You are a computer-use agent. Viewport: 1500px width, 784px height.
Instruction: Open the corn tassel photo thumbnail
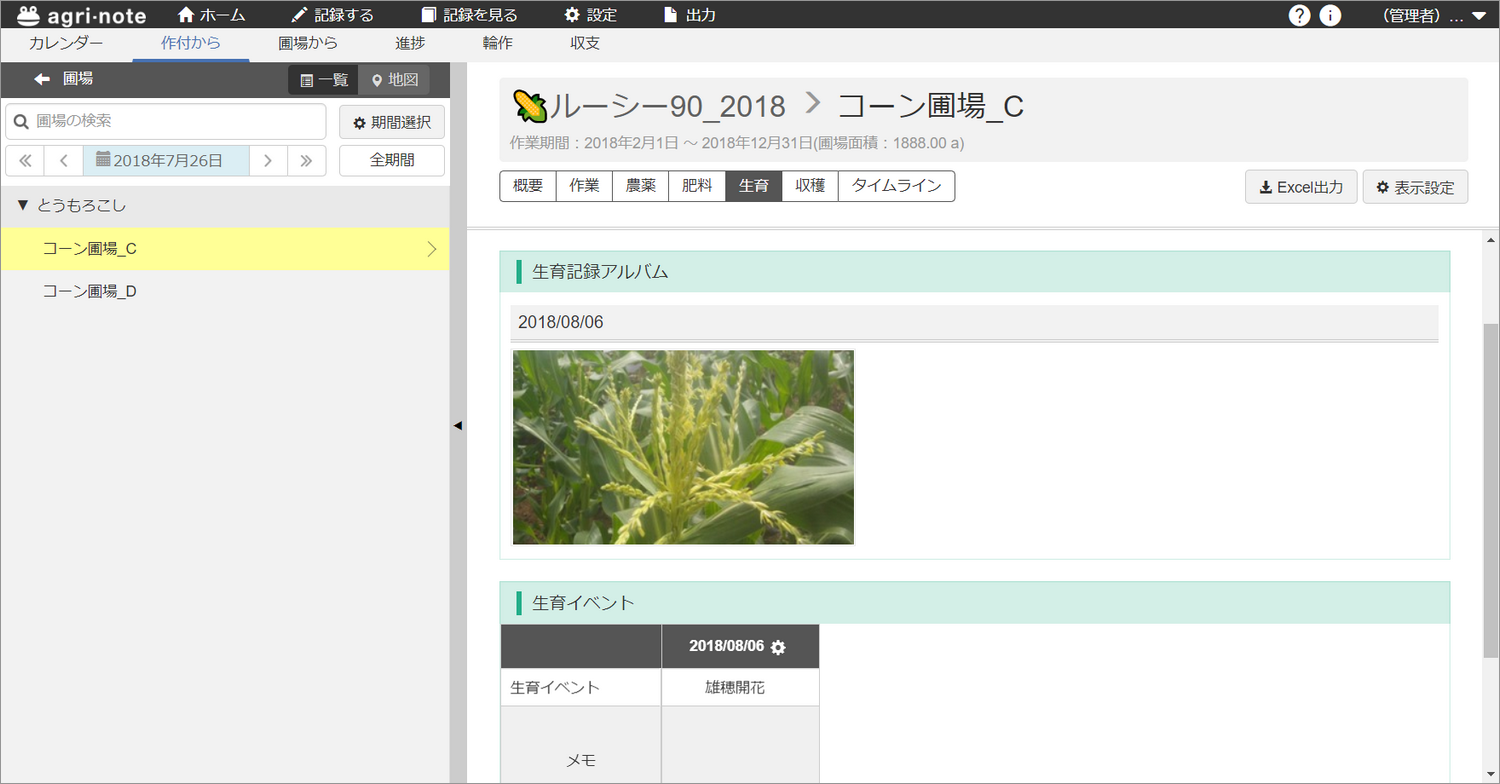683,447
